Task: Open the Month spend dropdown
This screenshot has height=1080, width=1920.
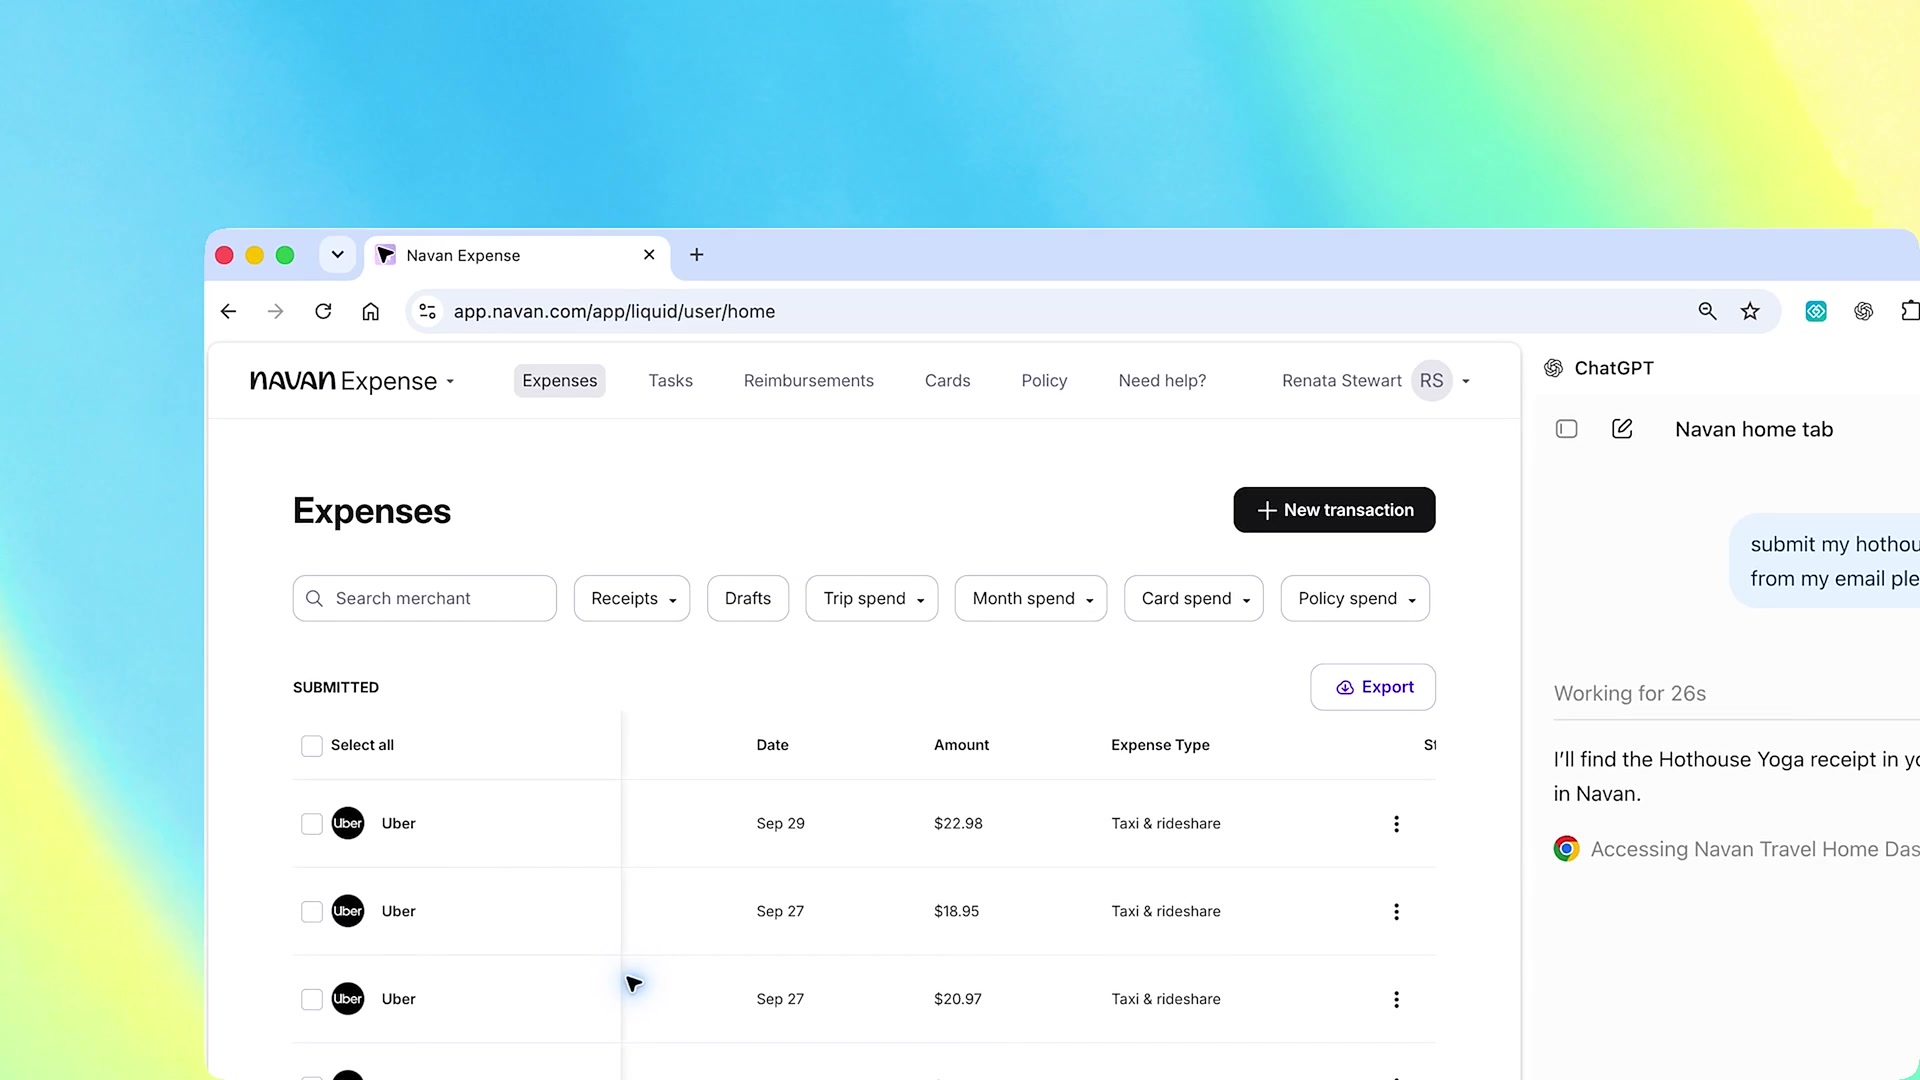Action: [x=1031, y=599]
